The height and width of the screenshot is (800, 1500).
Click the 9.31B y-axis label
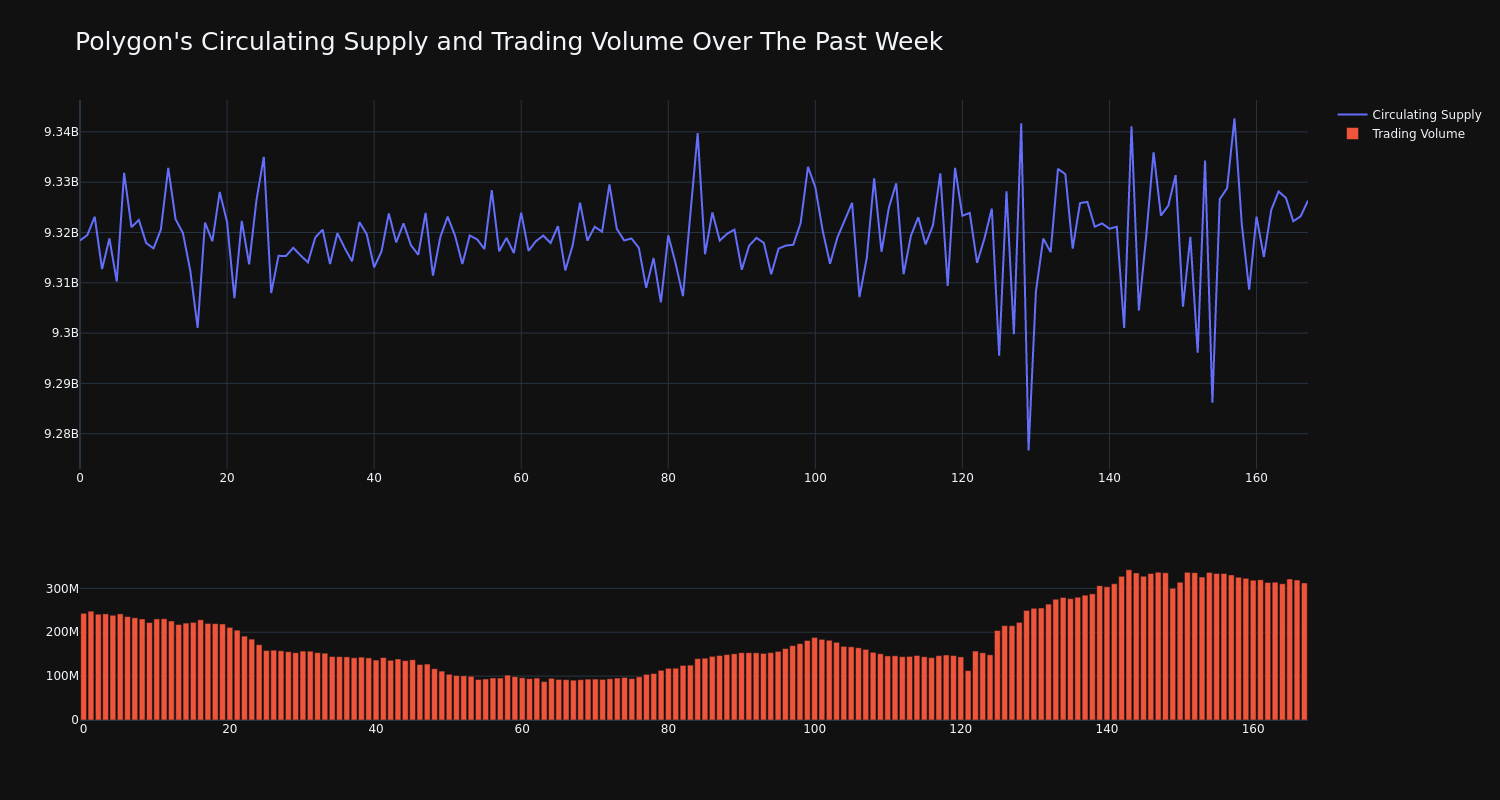61,283
